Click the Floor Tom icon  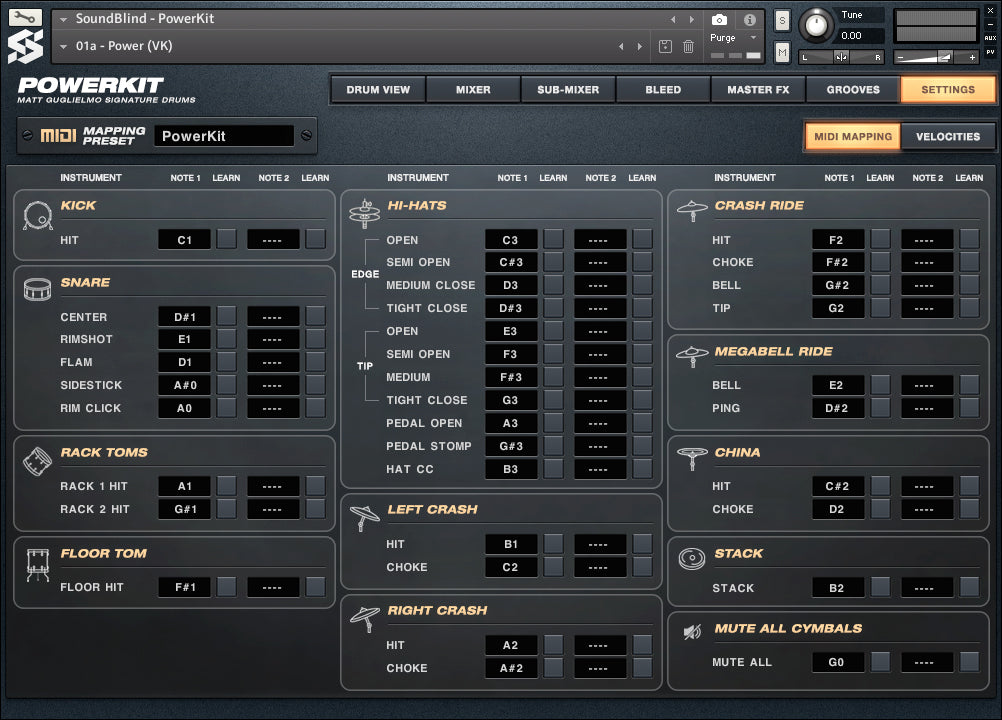pos(38,565)
